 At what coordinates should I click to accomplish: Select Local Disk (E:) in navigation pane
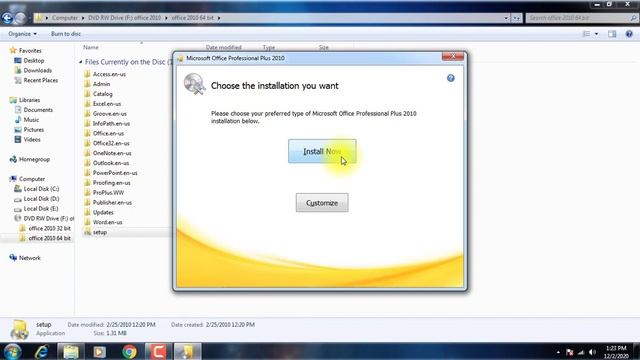click(41, 209)
